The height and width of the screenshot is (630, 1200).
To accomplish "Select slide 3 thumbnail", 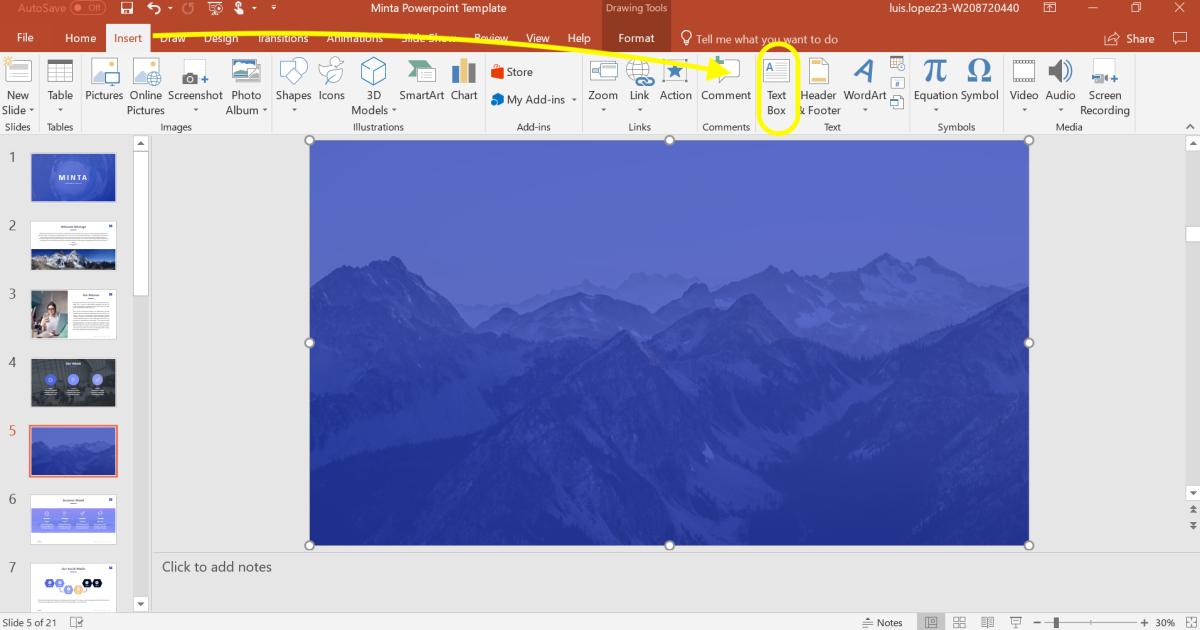I will [x=73, y=313].
